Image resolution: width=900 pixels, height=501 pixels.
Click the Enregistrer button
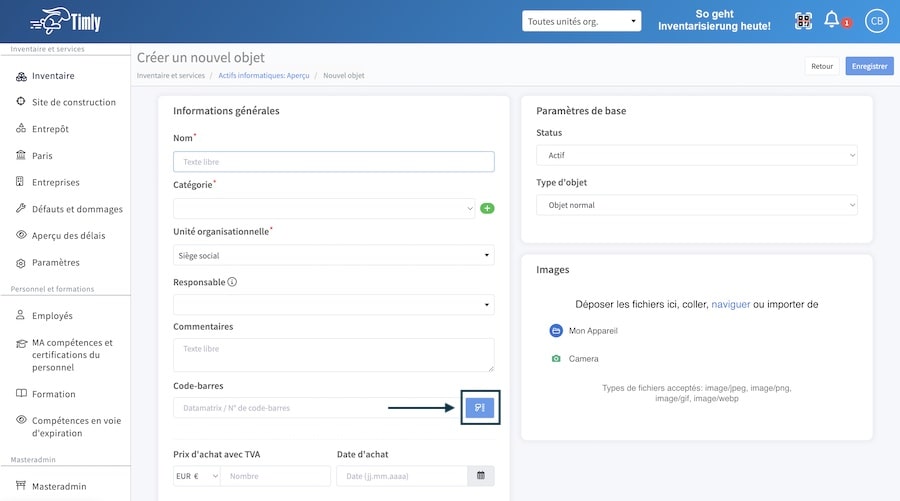coord(869,66)
